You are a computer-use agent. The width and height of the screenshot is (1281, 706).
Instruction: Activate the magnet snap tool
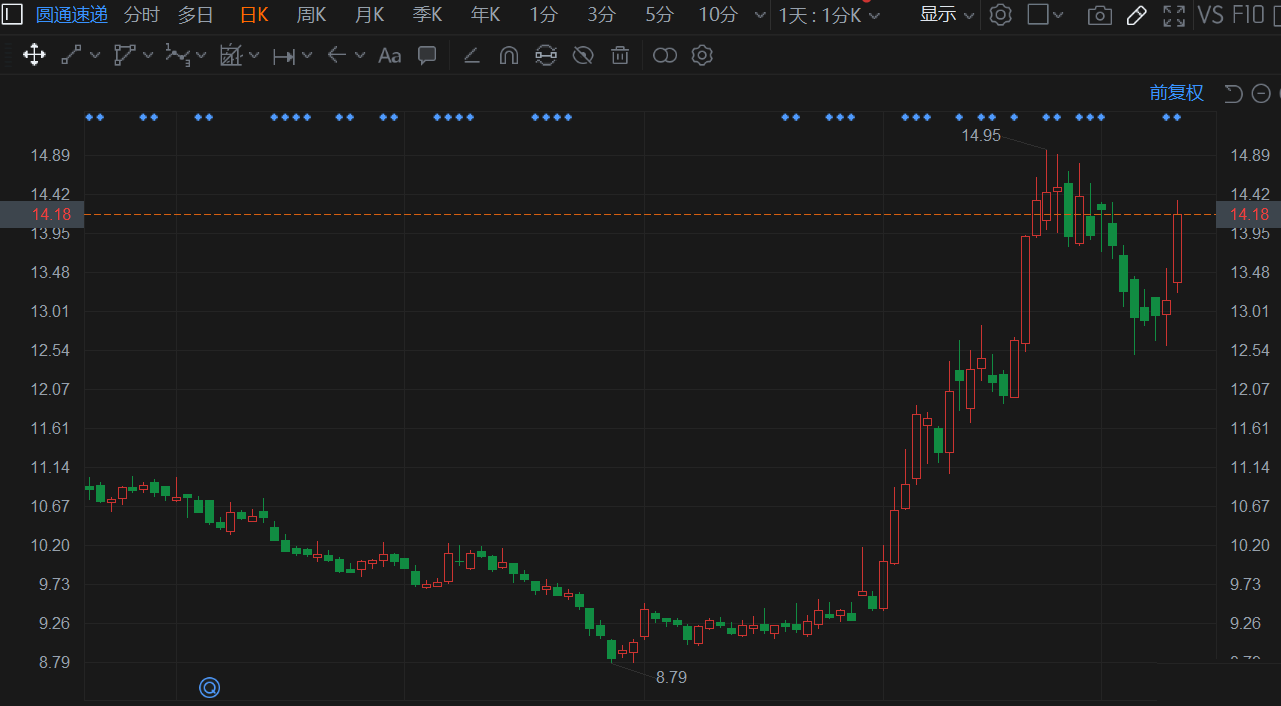508,55
